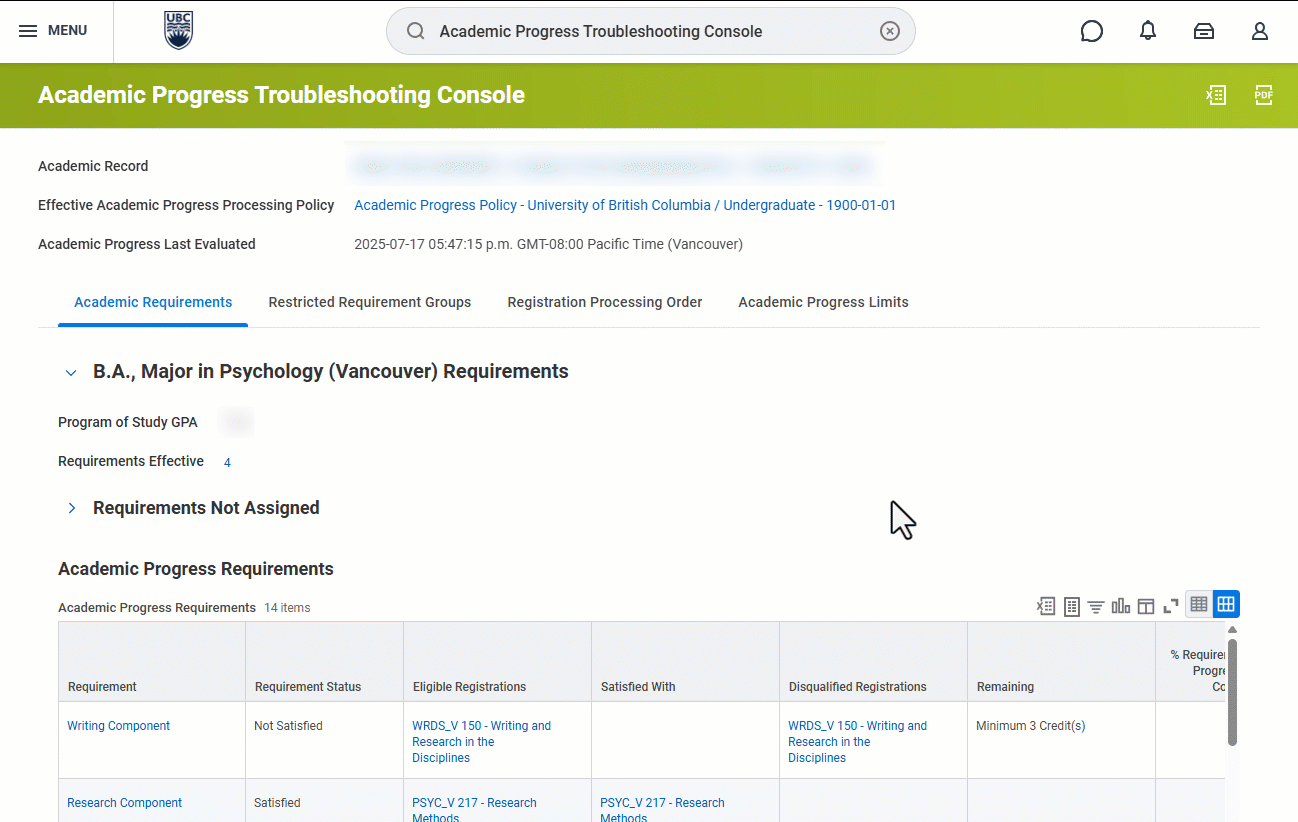Select the blue grid view toggle

[1226, 604]
